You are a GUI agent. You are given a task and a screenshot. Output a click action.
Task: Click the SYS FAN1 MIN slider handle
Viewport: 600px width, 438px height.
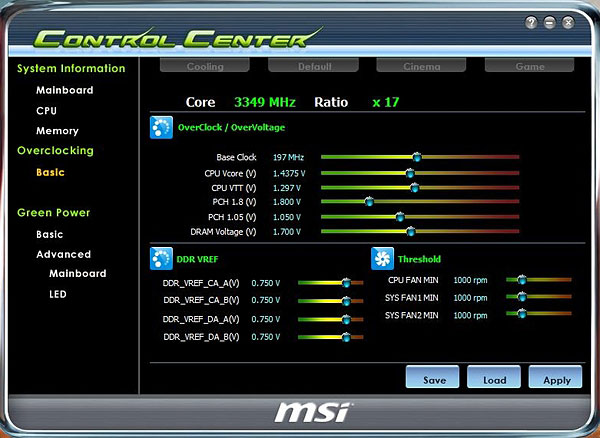(x=522, y=296)
